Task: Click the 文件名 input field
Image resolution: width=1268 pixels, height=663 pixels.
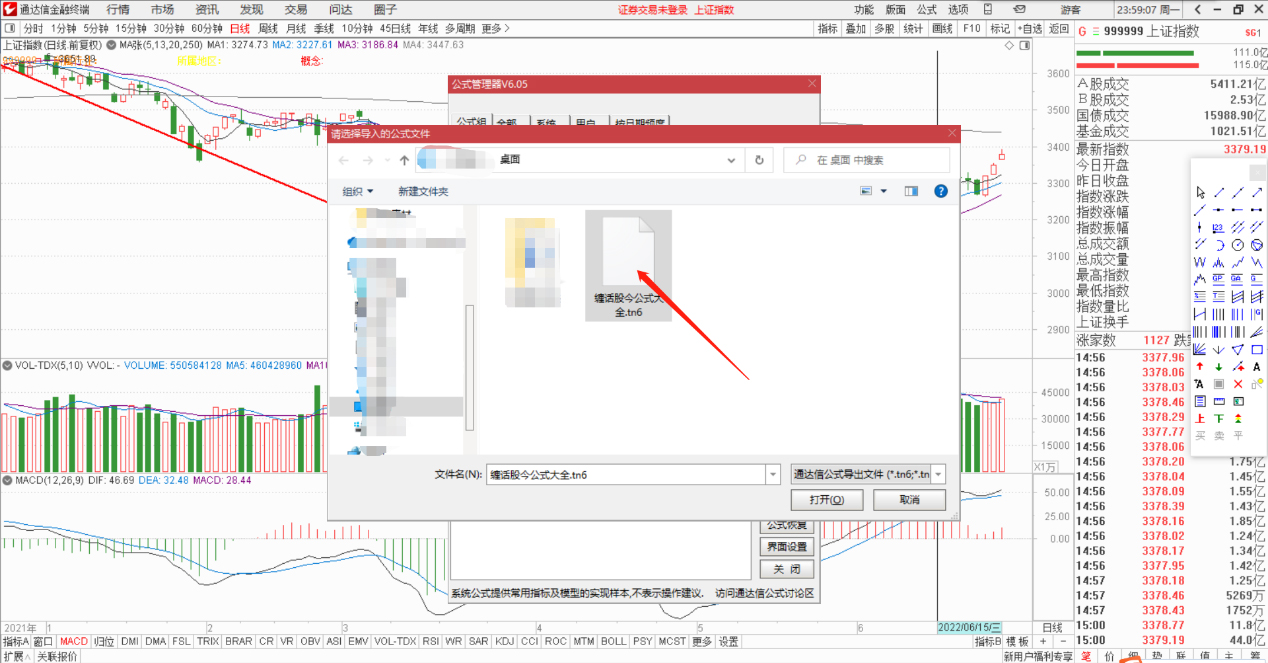Action: click(x=625, y=474)
